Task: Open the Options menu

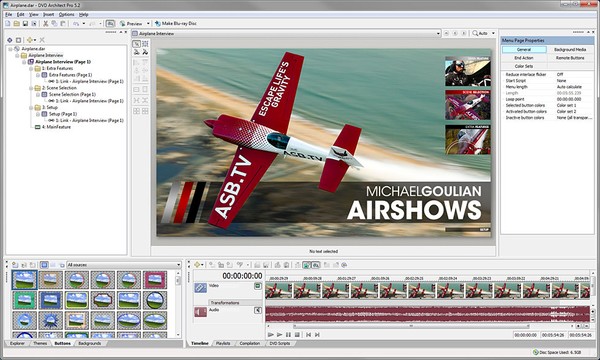Action: tap(67, 15)
